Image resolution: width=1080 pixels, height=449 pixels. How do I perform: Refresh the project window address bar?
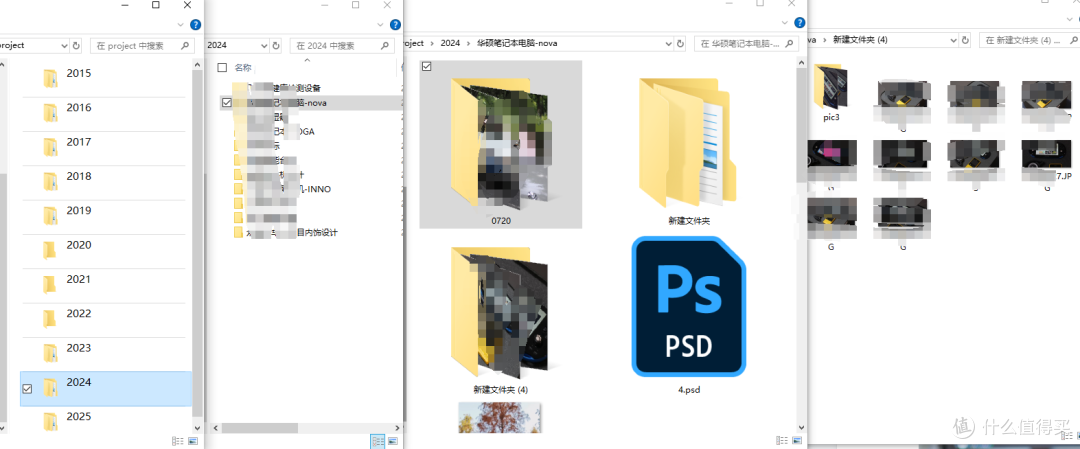point(76,45)
